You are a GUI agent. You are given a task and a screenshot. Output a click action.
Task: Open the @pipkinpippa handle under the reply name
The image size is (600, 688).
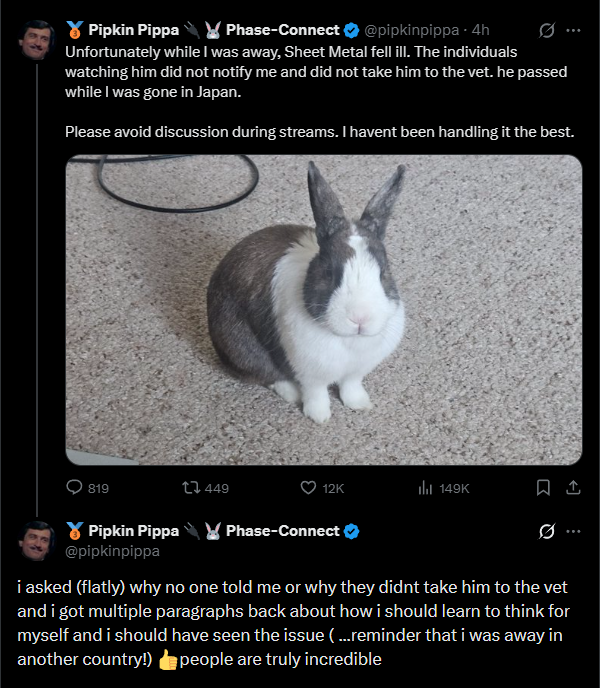(112, 551)
